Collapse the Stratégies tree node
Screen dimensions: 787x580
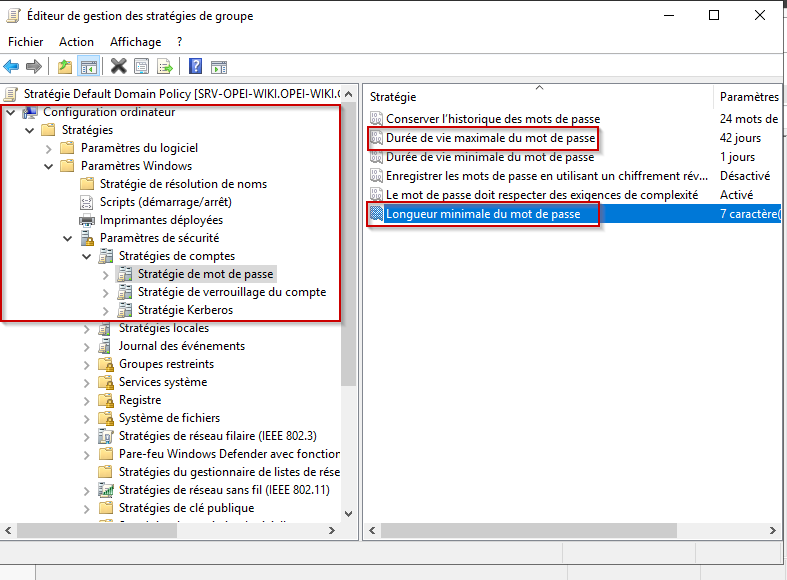tap(30, 130)
